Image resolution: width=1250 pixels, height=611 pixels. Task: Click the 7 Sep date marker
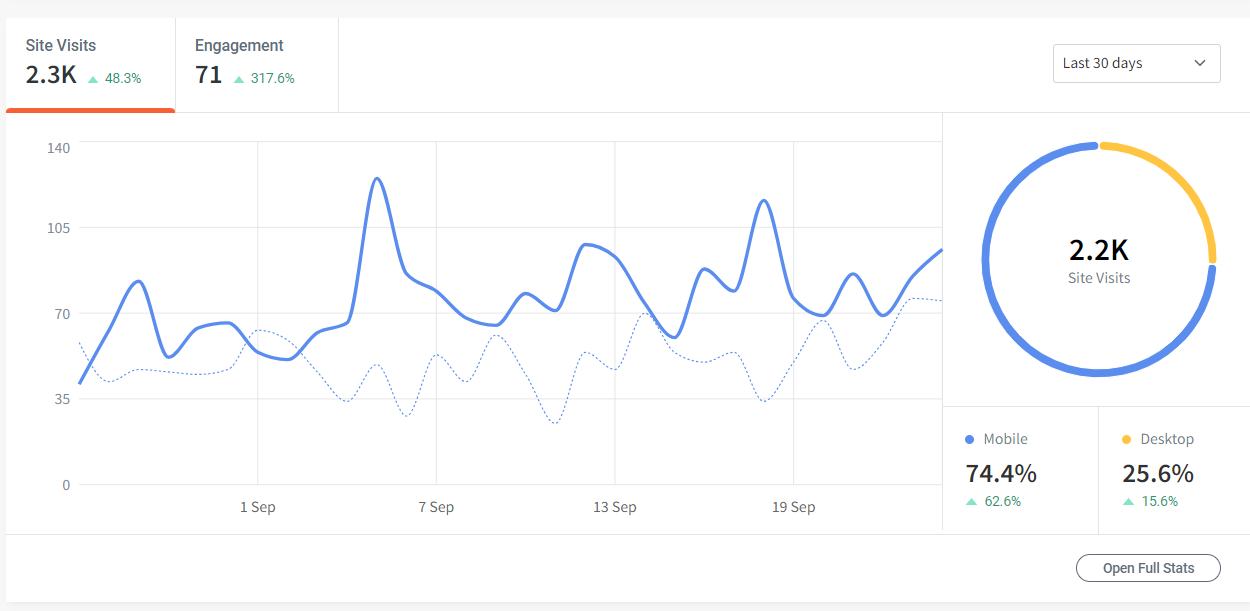click(436, 508)
